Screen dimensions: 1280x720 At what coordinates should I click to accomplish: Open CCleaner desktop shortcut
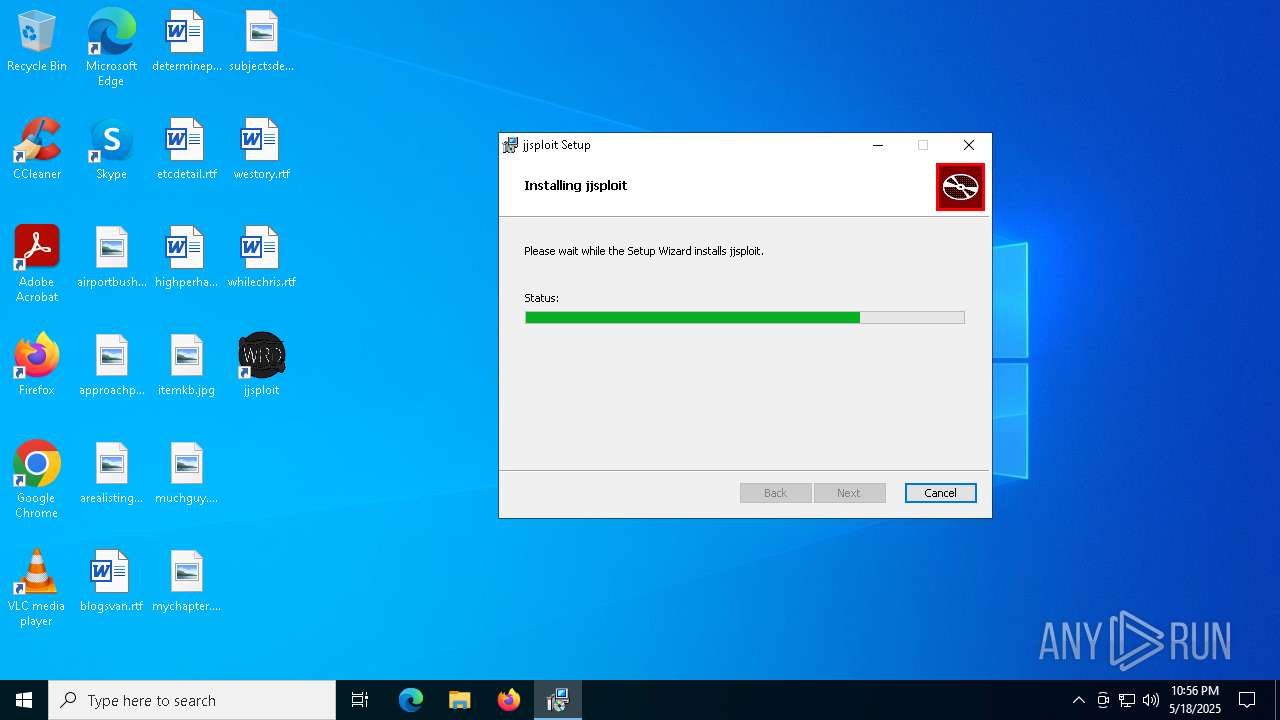tap(37, 150)
